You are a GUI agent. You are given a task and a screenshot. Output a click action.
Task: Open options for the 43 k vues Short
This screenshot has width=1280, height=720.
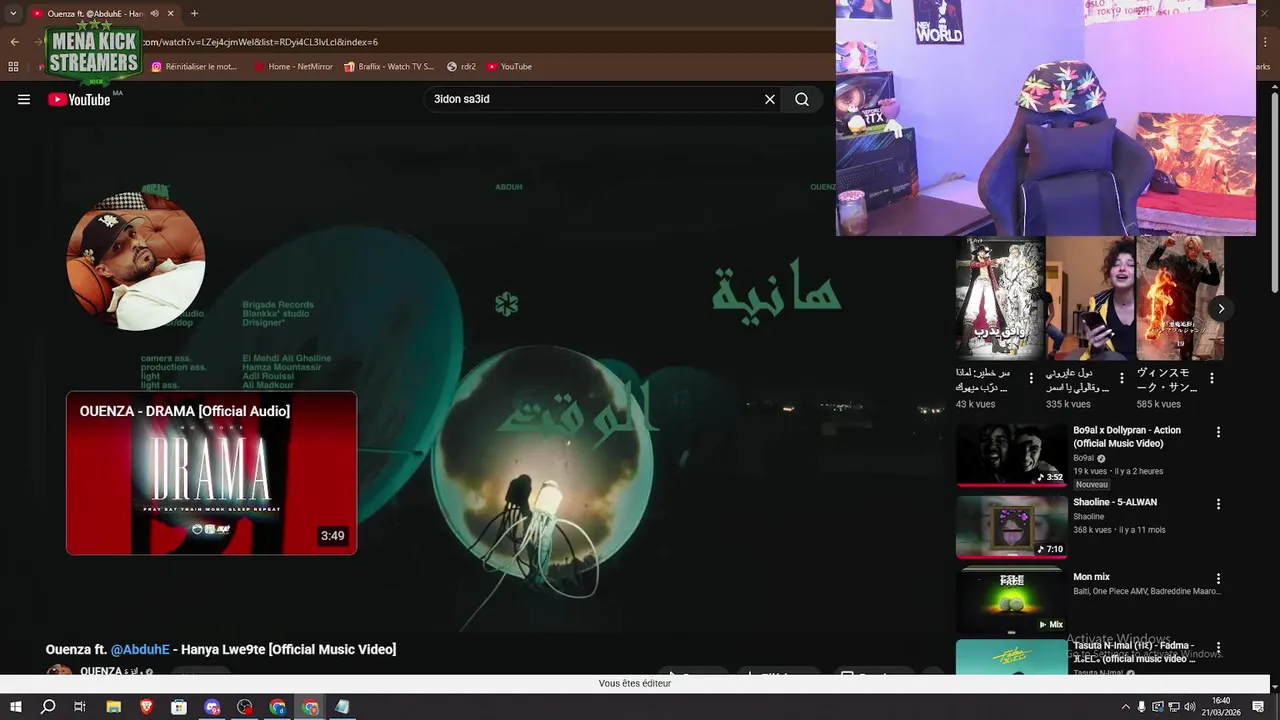pyautogui.click(x=1031, y=378)
